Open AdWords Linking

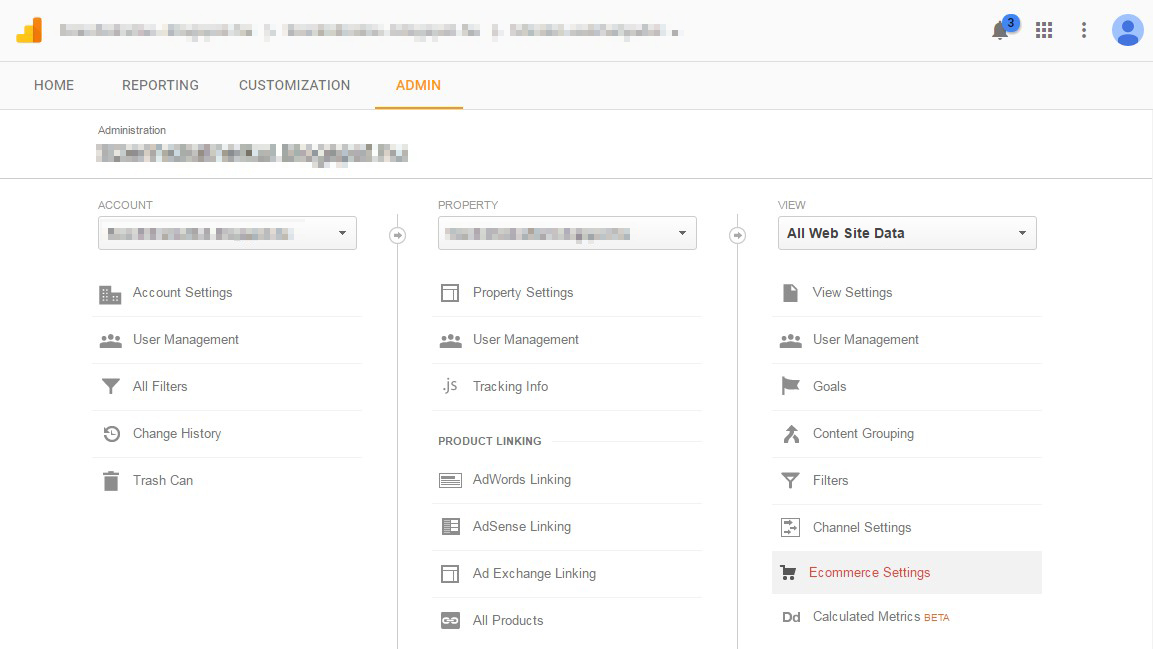coord(521,480)
